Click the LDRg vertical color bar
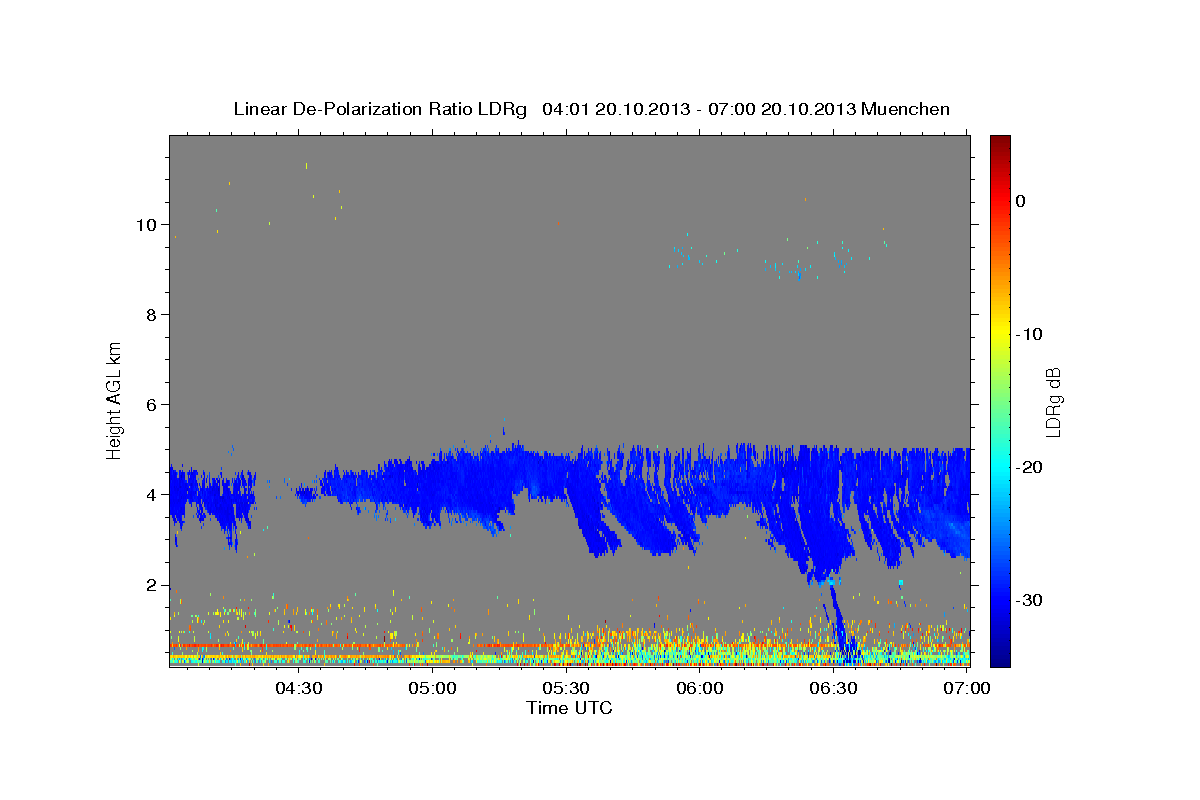 1000,401
